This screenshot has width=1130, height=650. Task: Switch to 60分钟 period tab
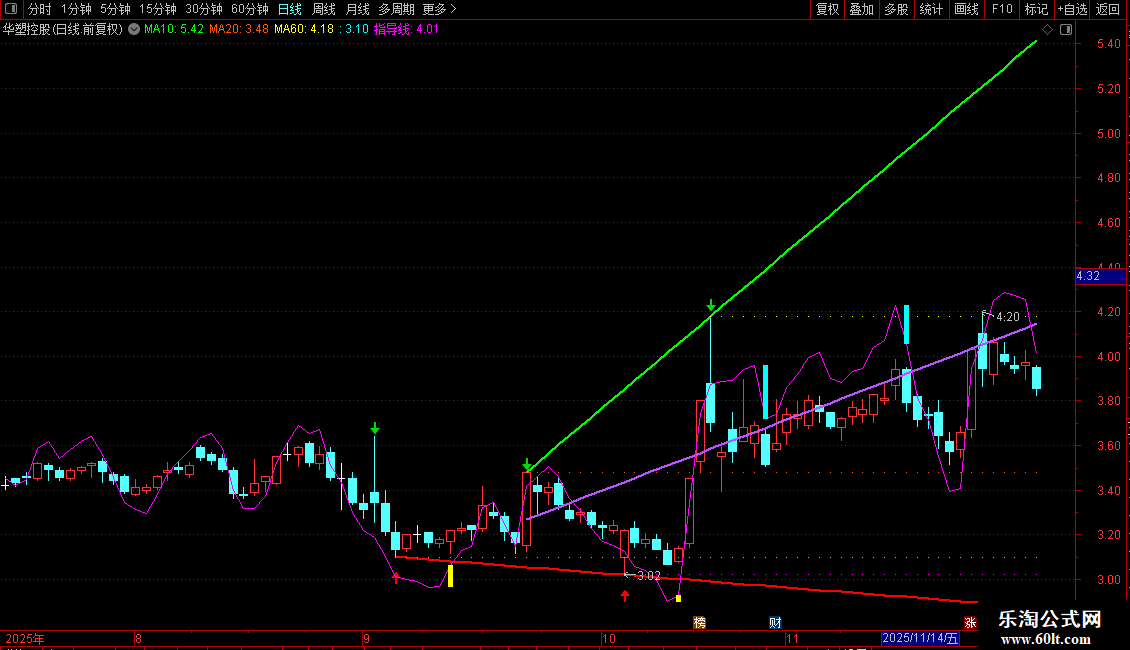pyautogui.click(x=250, y=9)
